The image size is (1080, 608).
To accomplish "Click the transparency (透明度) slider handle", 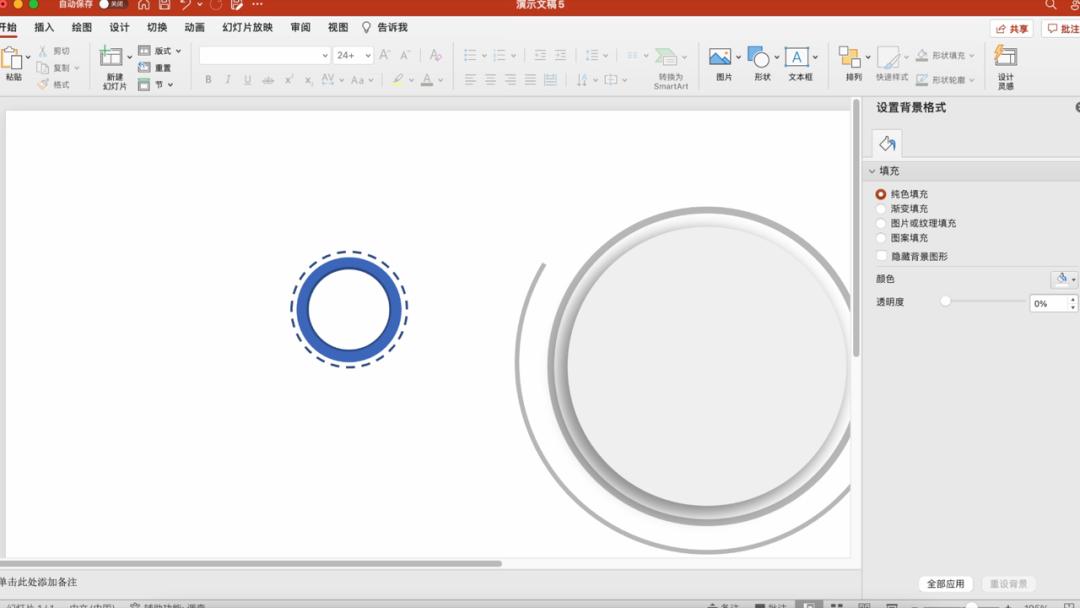I will point(945,302).
